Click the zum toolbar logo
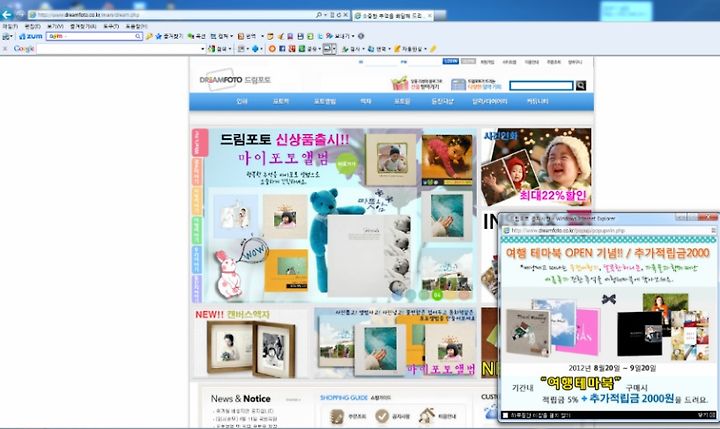Screen dimensions: 720x429 coord(31,36)
